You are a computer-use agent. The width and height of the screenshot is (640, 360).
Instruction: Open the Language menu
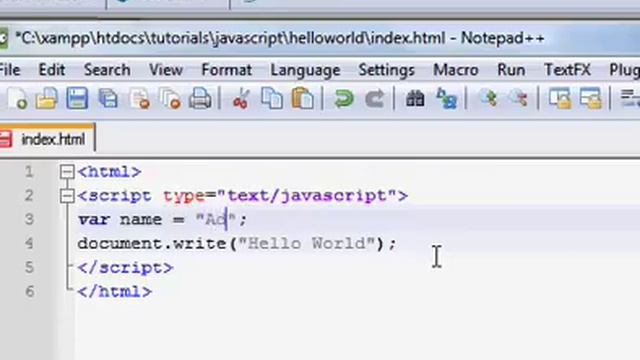305,70
